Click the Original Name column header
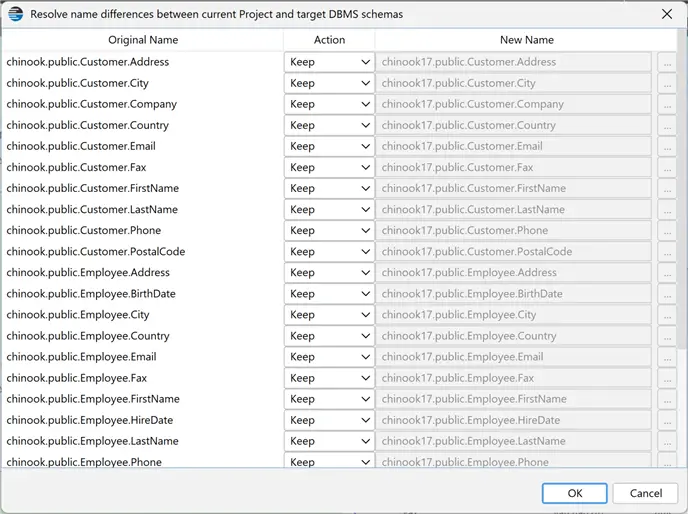Screen dimensions: 688x514 (x=143, y=40)
